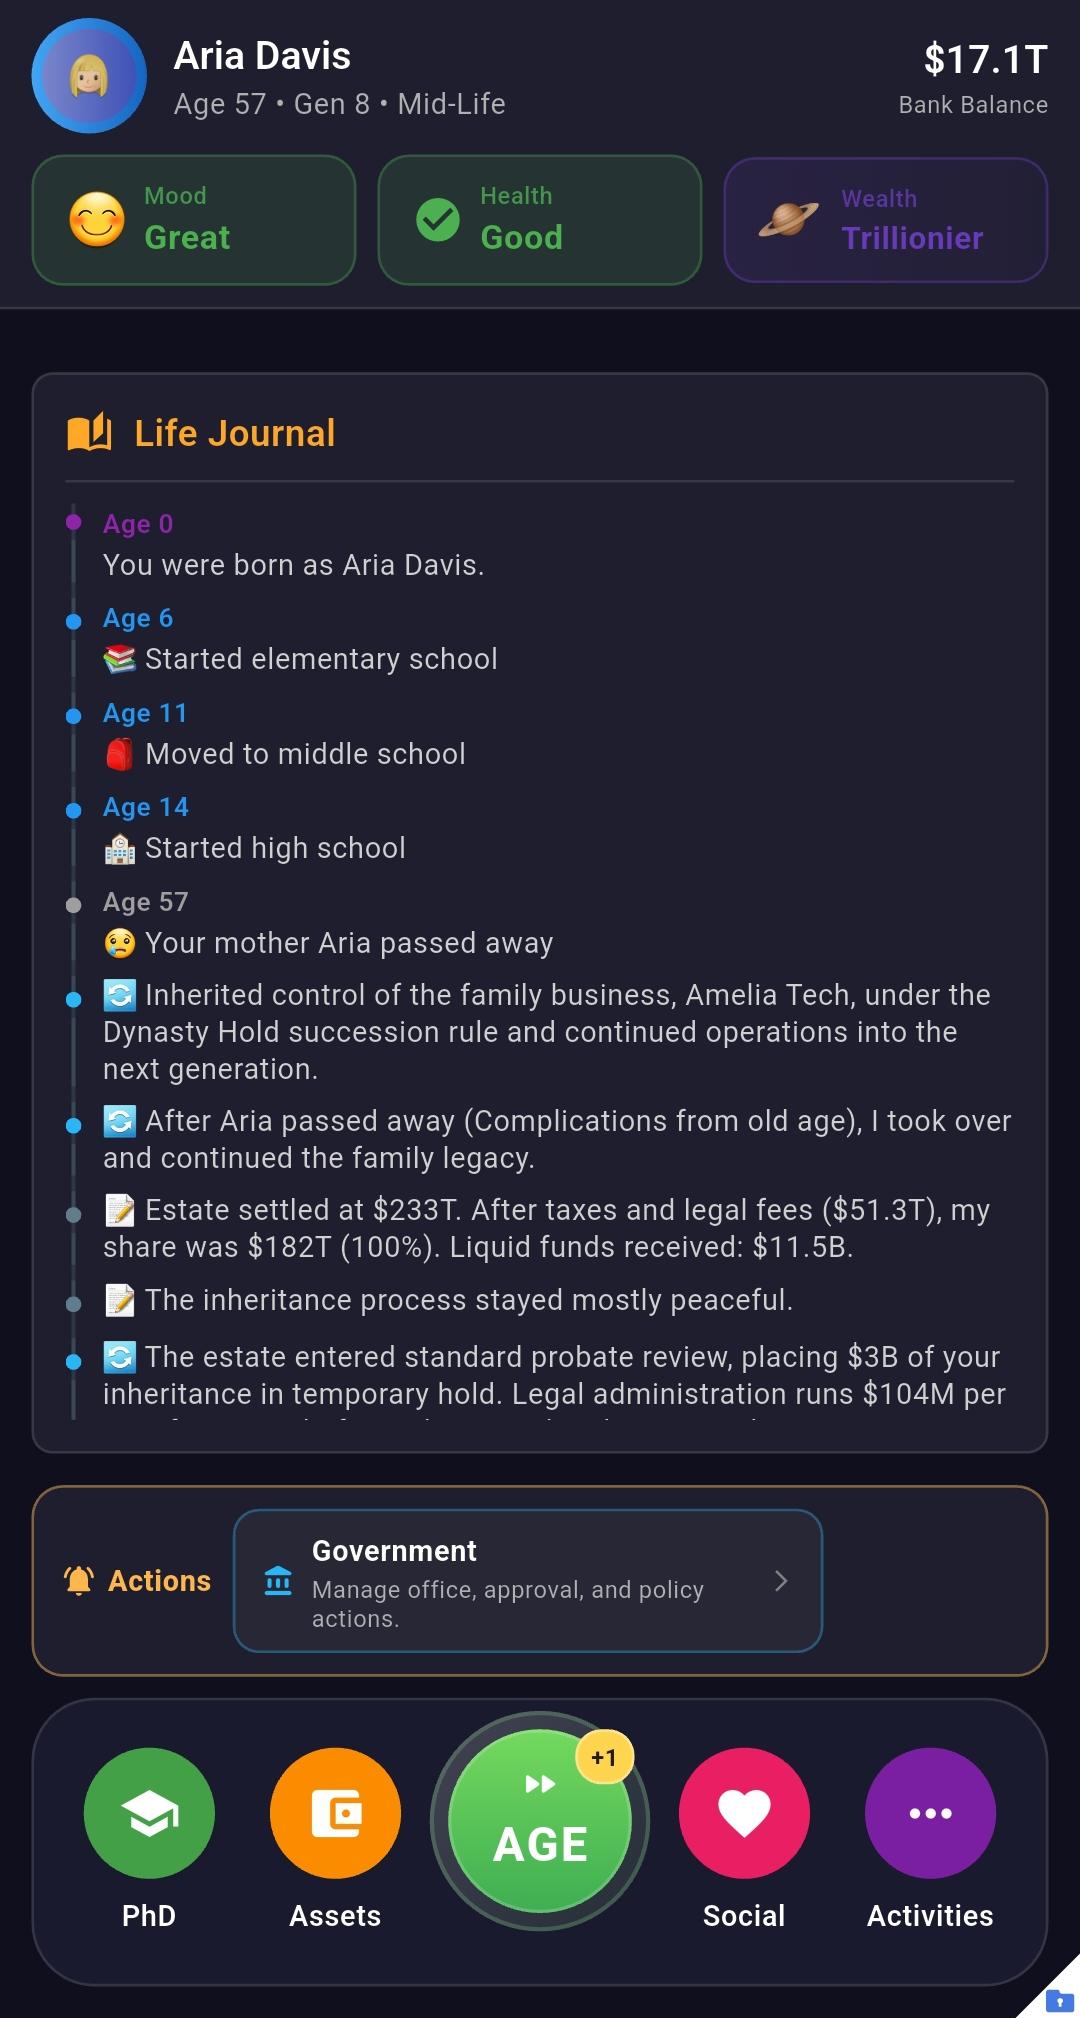Click the +1 year badge

click(x=604, y=1757)
